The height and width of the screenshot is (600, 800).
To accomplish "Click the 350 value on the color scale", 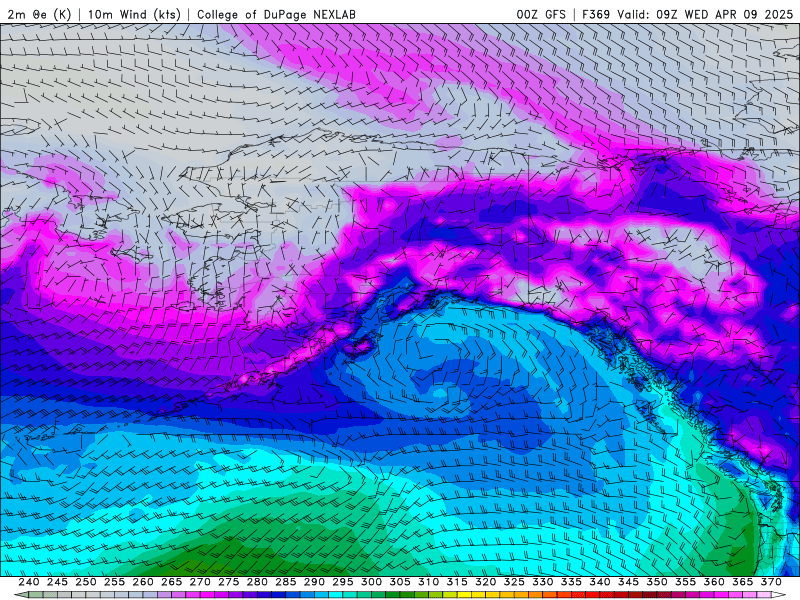I will tap(657, 582).
